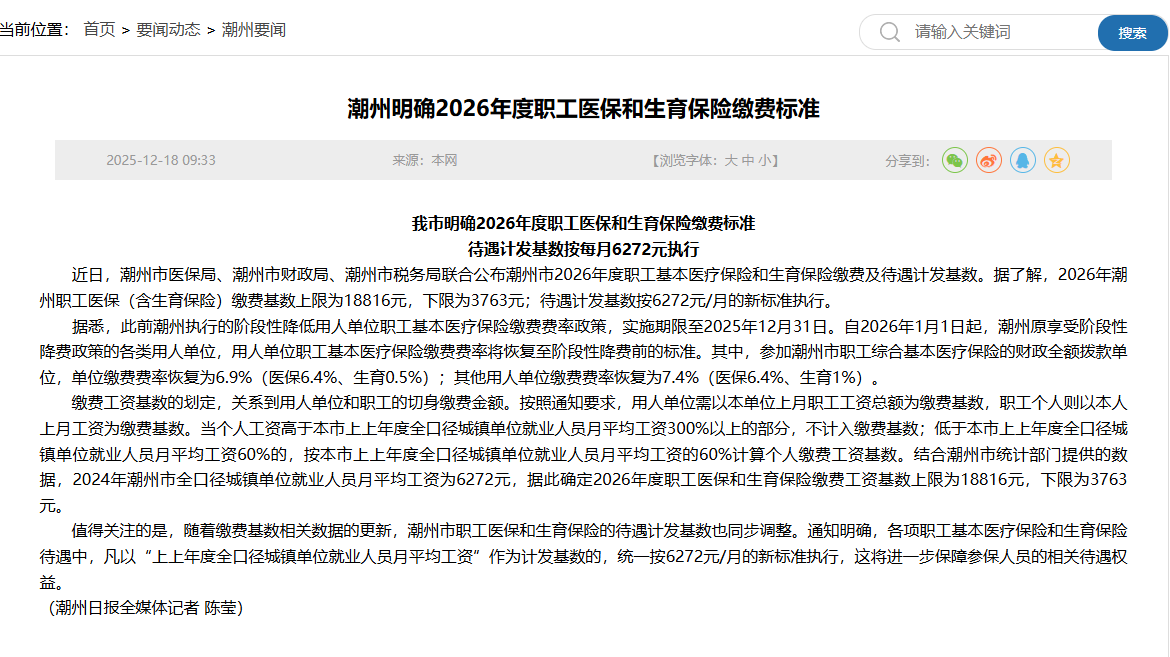
Task: Open 潮州要闻 breadcrumb link
Action: (x=253, y=30)
